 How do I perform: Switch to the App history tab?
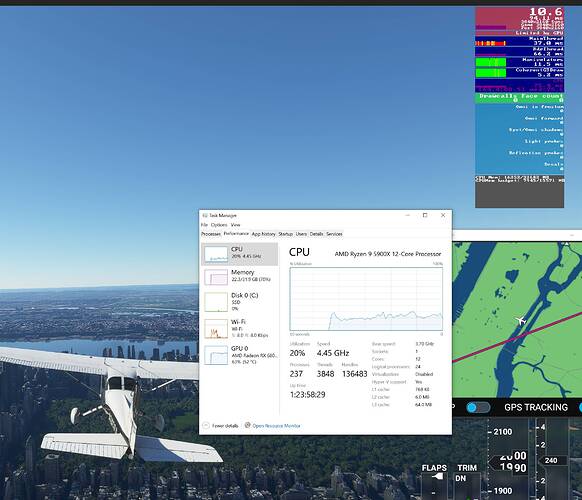[x=264, y=234]
